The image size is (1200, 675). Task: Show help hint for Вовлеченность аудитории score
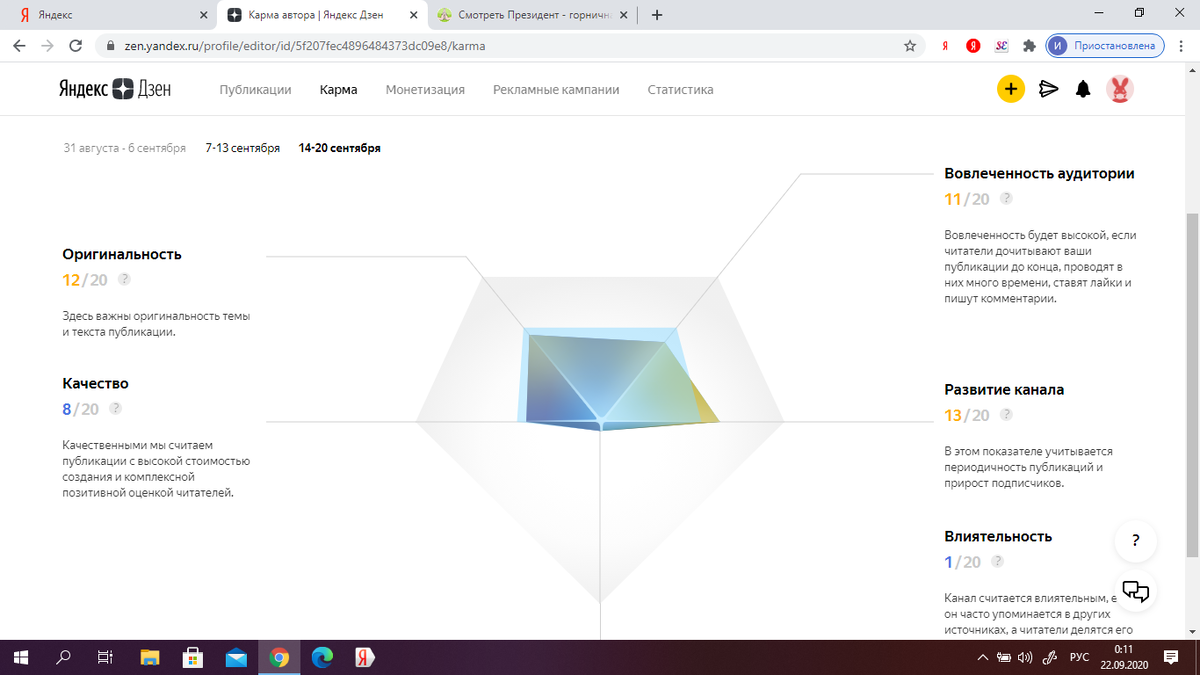(1006, 199)
